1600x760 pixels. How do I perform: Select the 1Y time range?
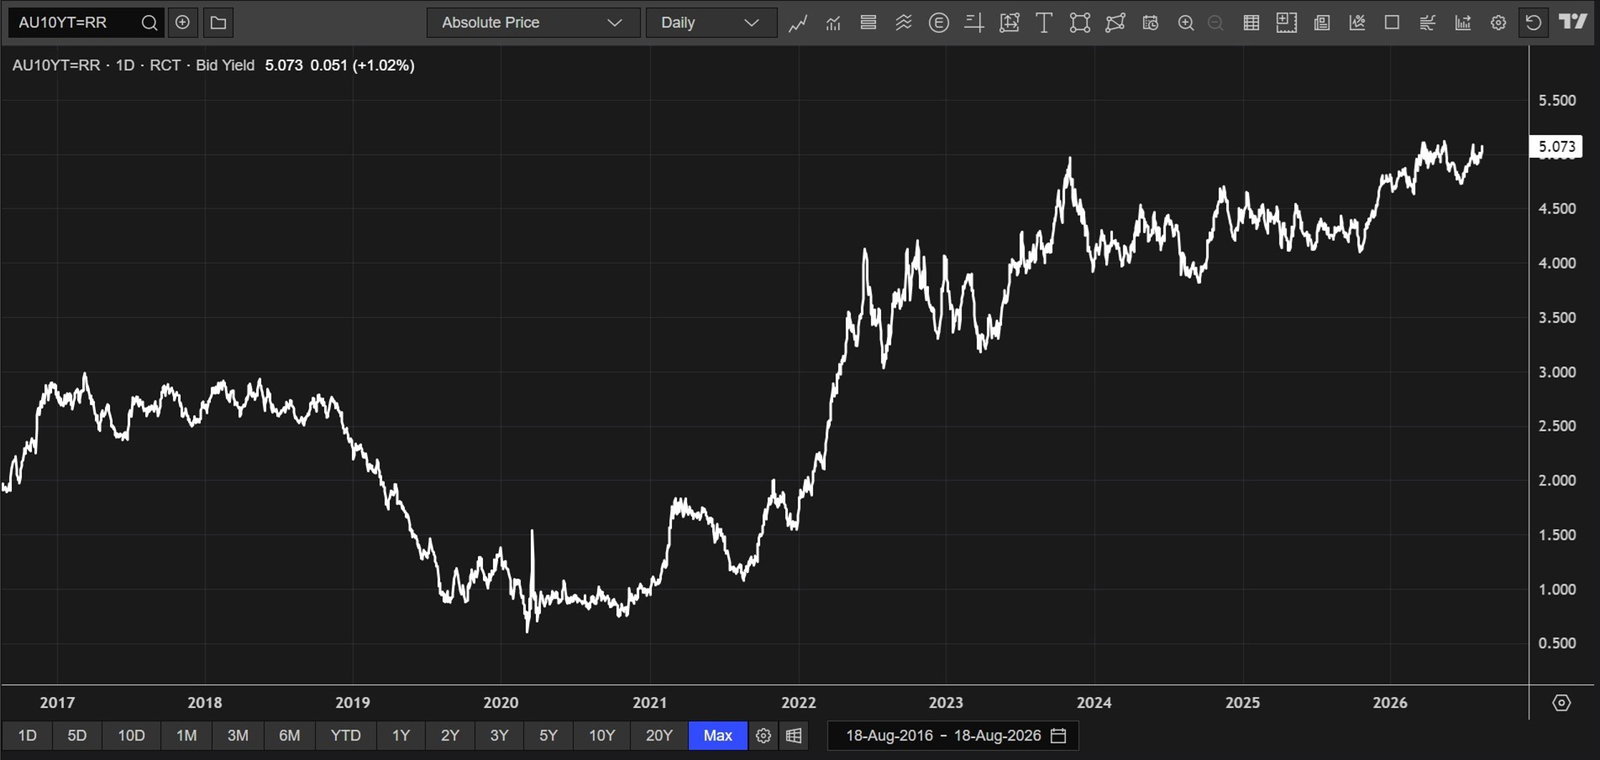(x=401, y=736)
